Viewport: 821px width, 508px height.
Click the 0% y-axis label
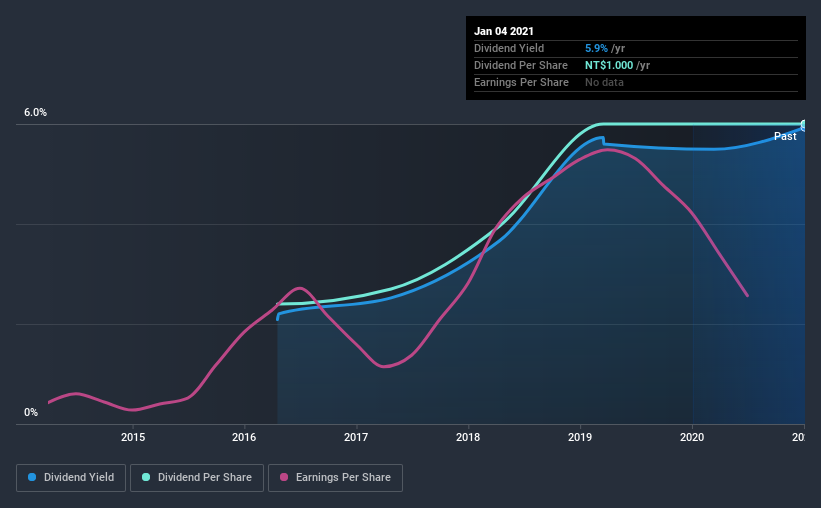[31, 412]
